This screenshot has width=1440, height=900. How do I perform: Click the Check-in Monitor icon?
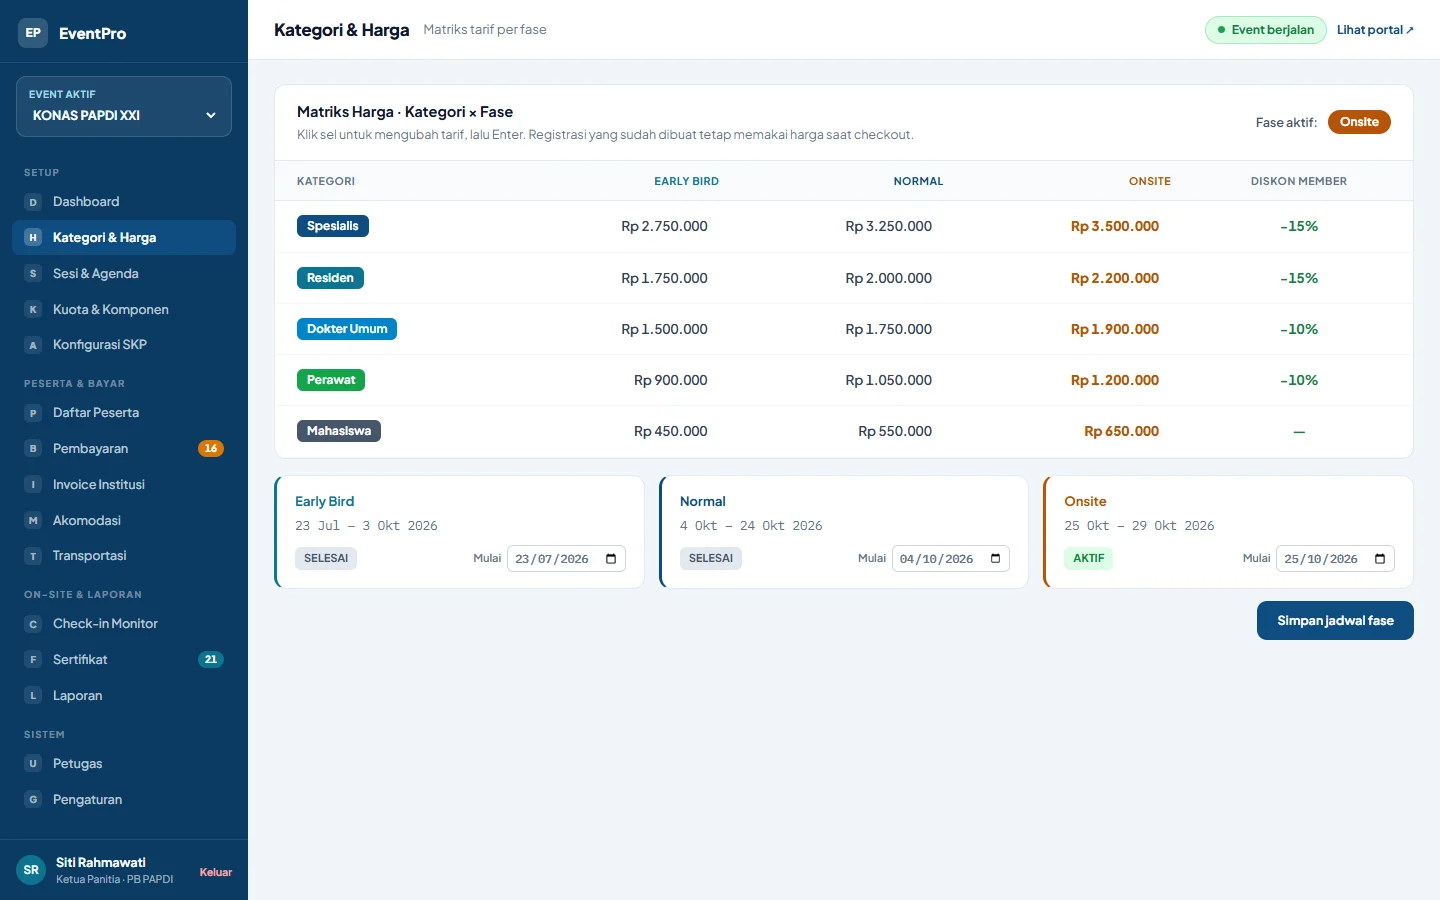(x=33, y=624)
